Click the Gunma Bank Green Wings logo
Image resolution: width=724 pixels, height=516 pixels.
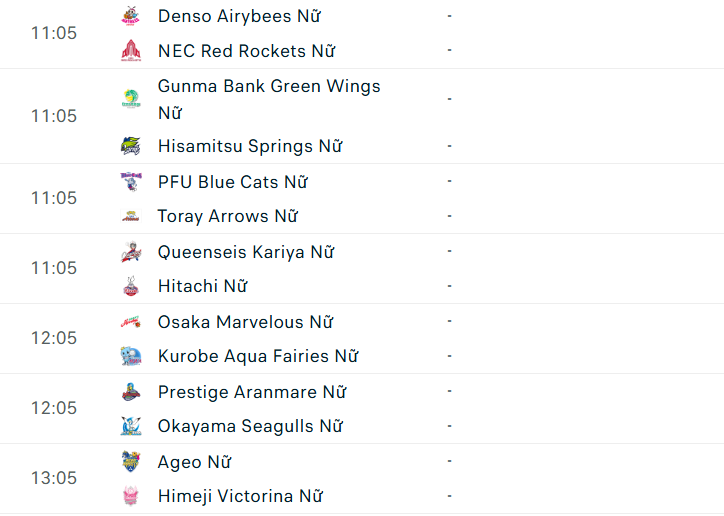131,99
